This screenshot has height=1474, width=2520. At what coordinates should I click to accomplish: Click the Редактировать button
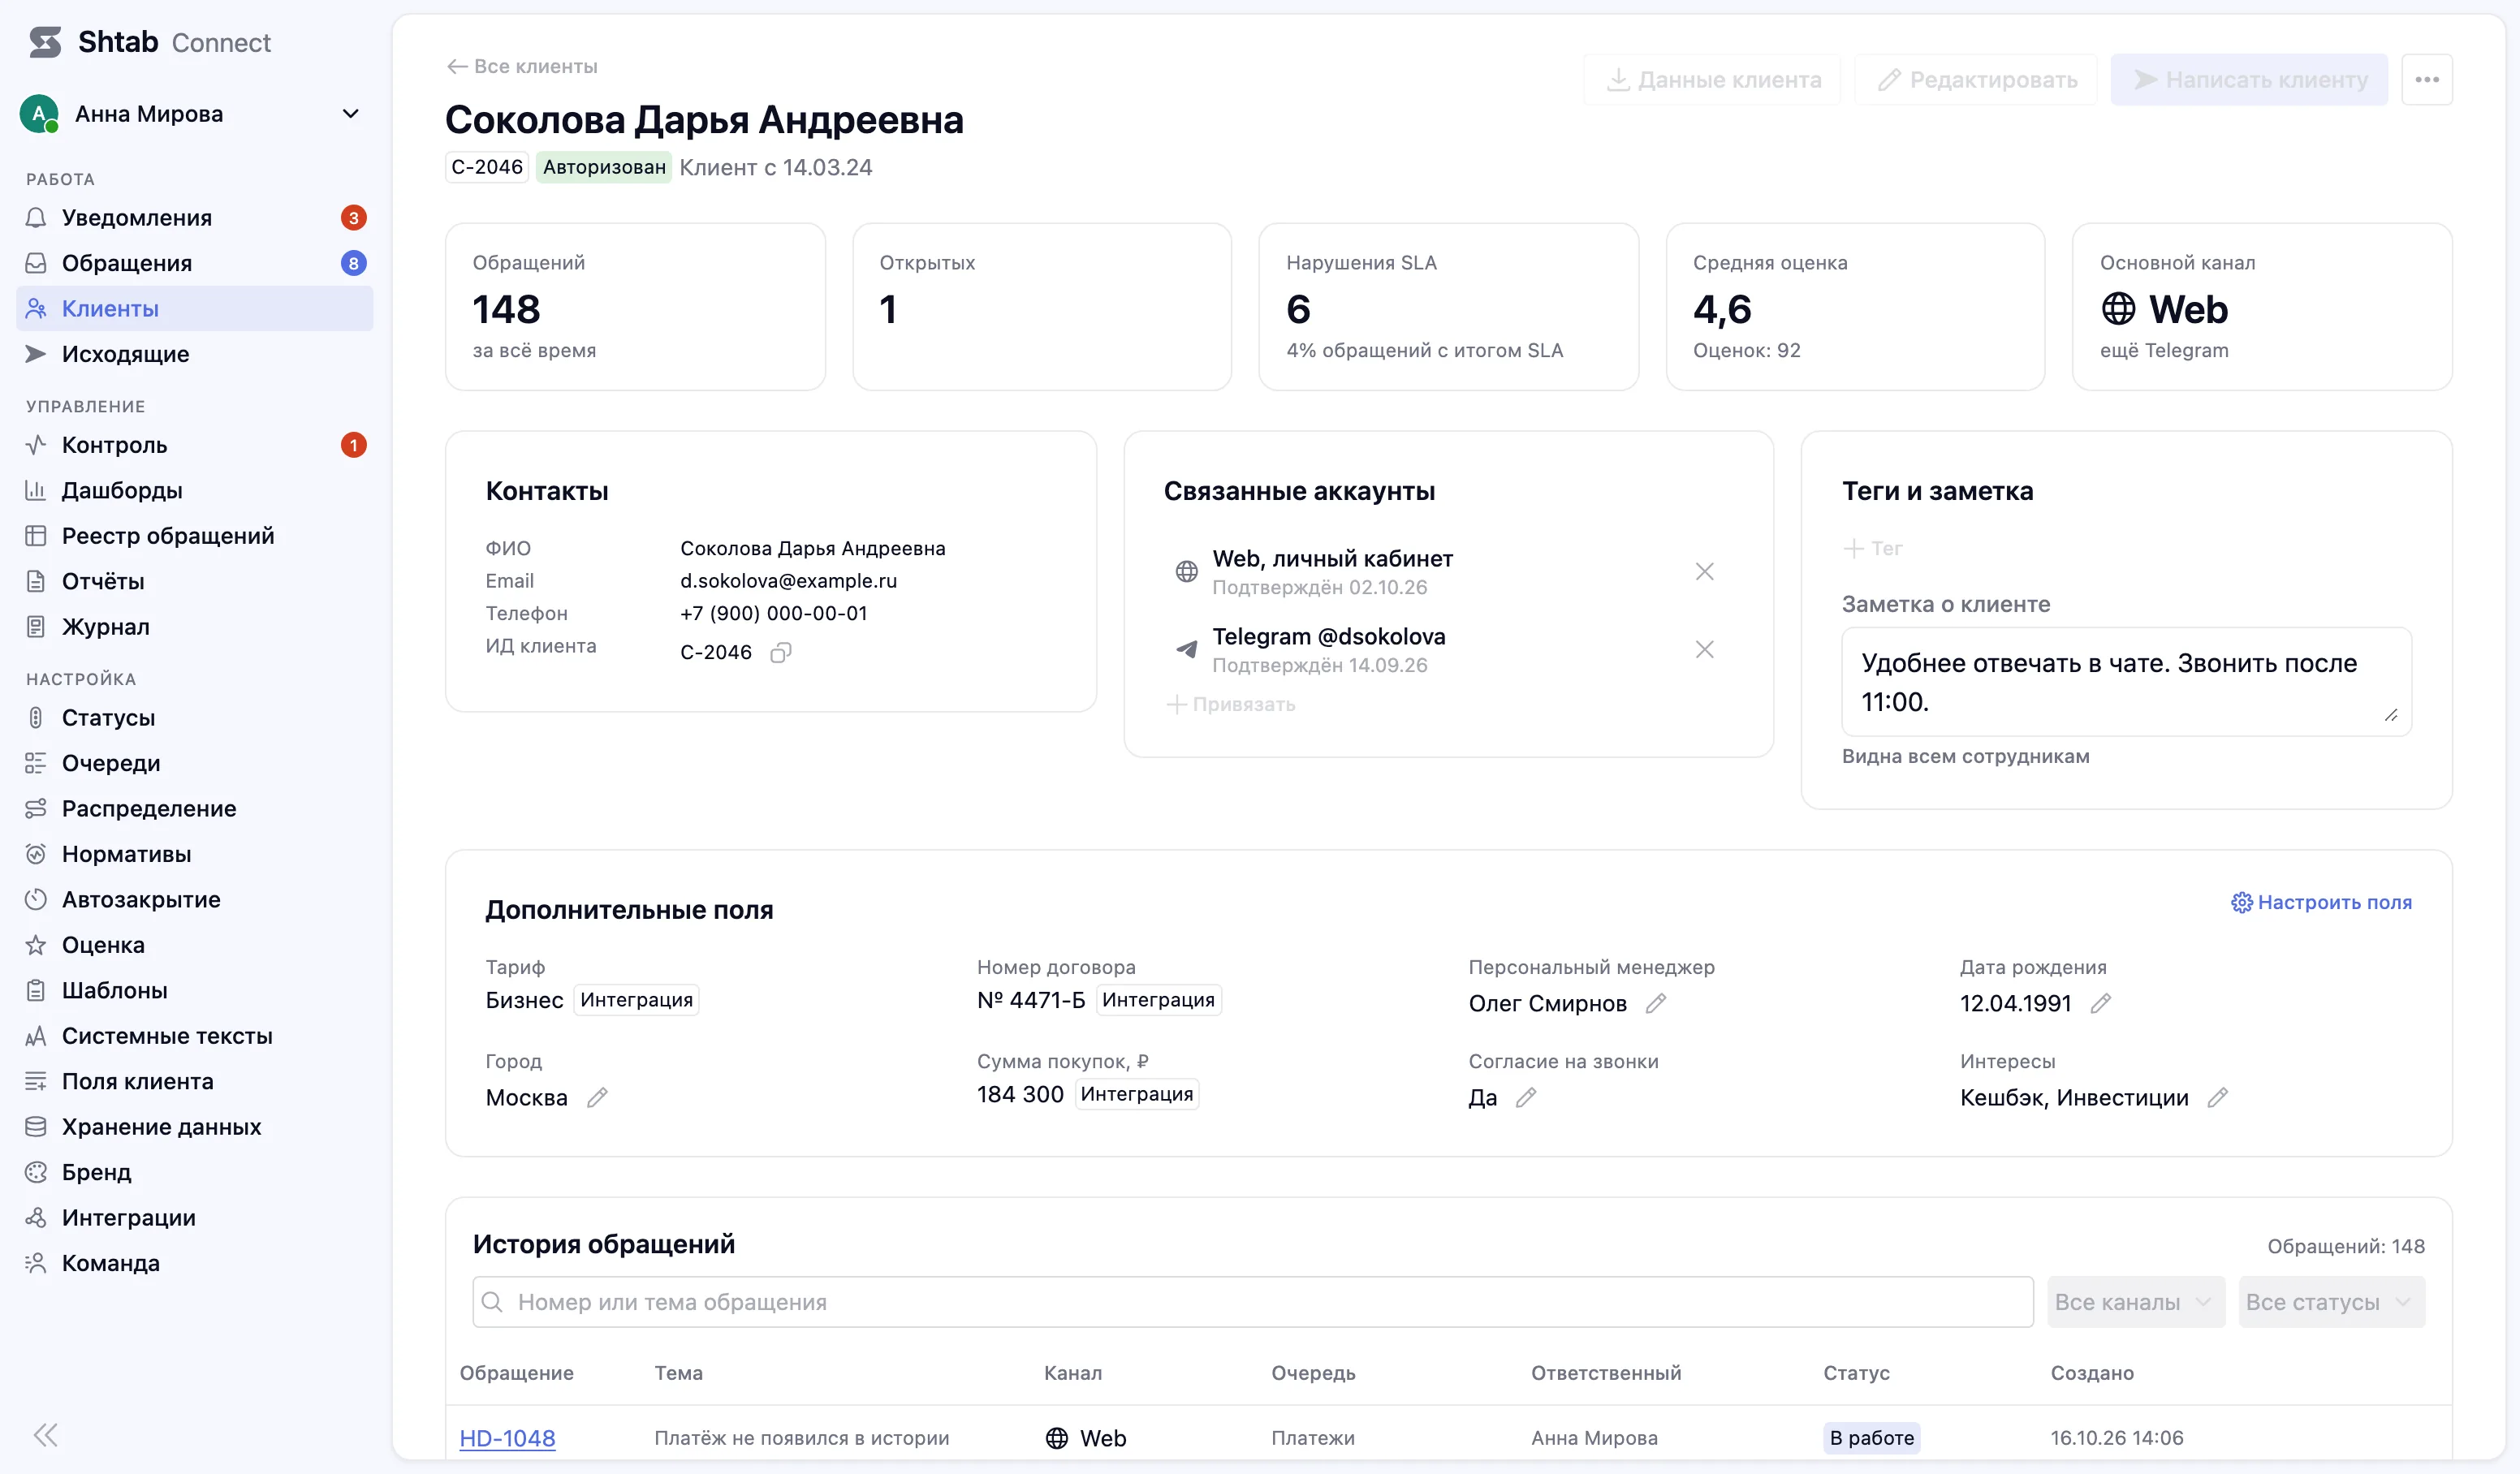pos(1975,80)
